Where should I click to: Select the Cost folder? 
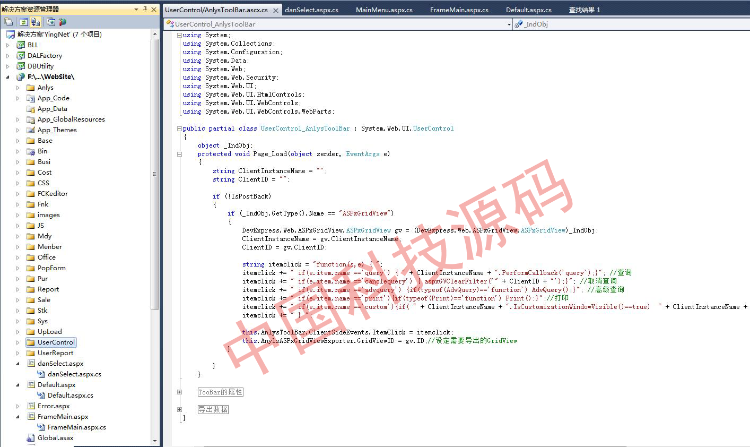coord(44,172)
